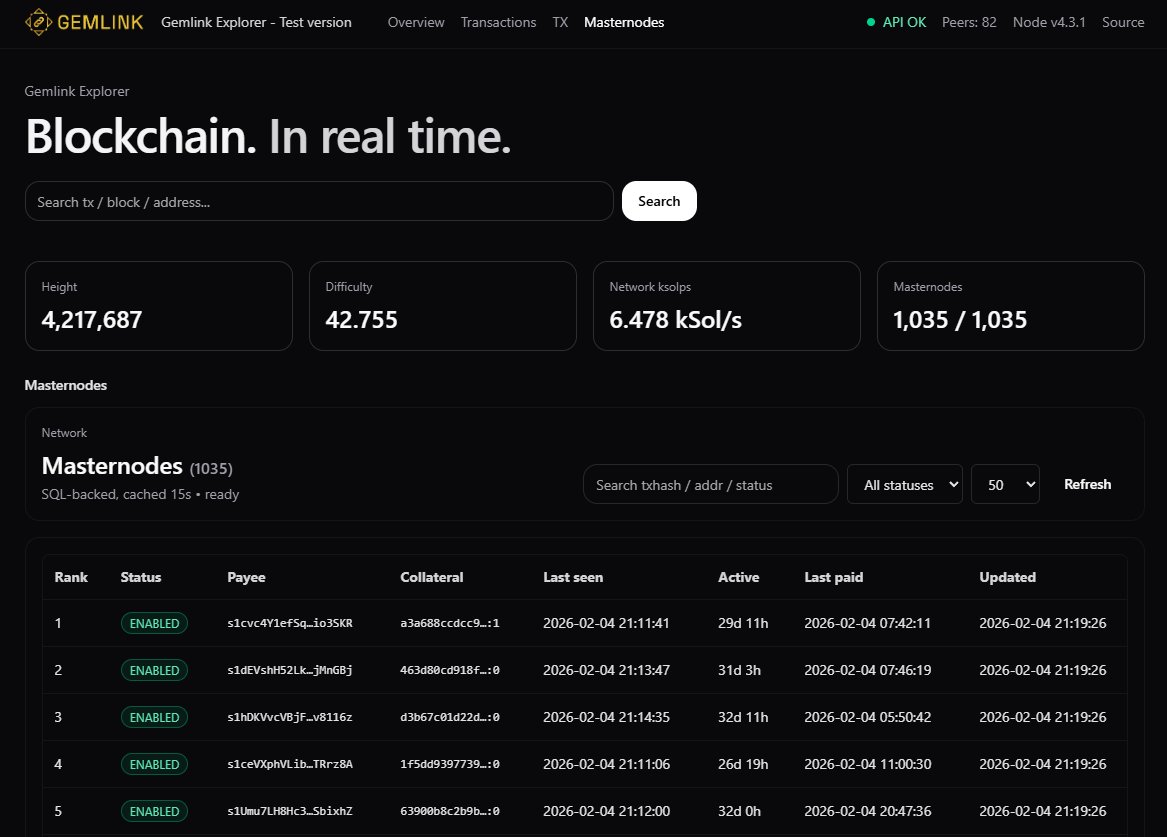Click the ENABLED badge on rank 1 row
This screenshot has height=837, width=1167.
tap(154, 623)
